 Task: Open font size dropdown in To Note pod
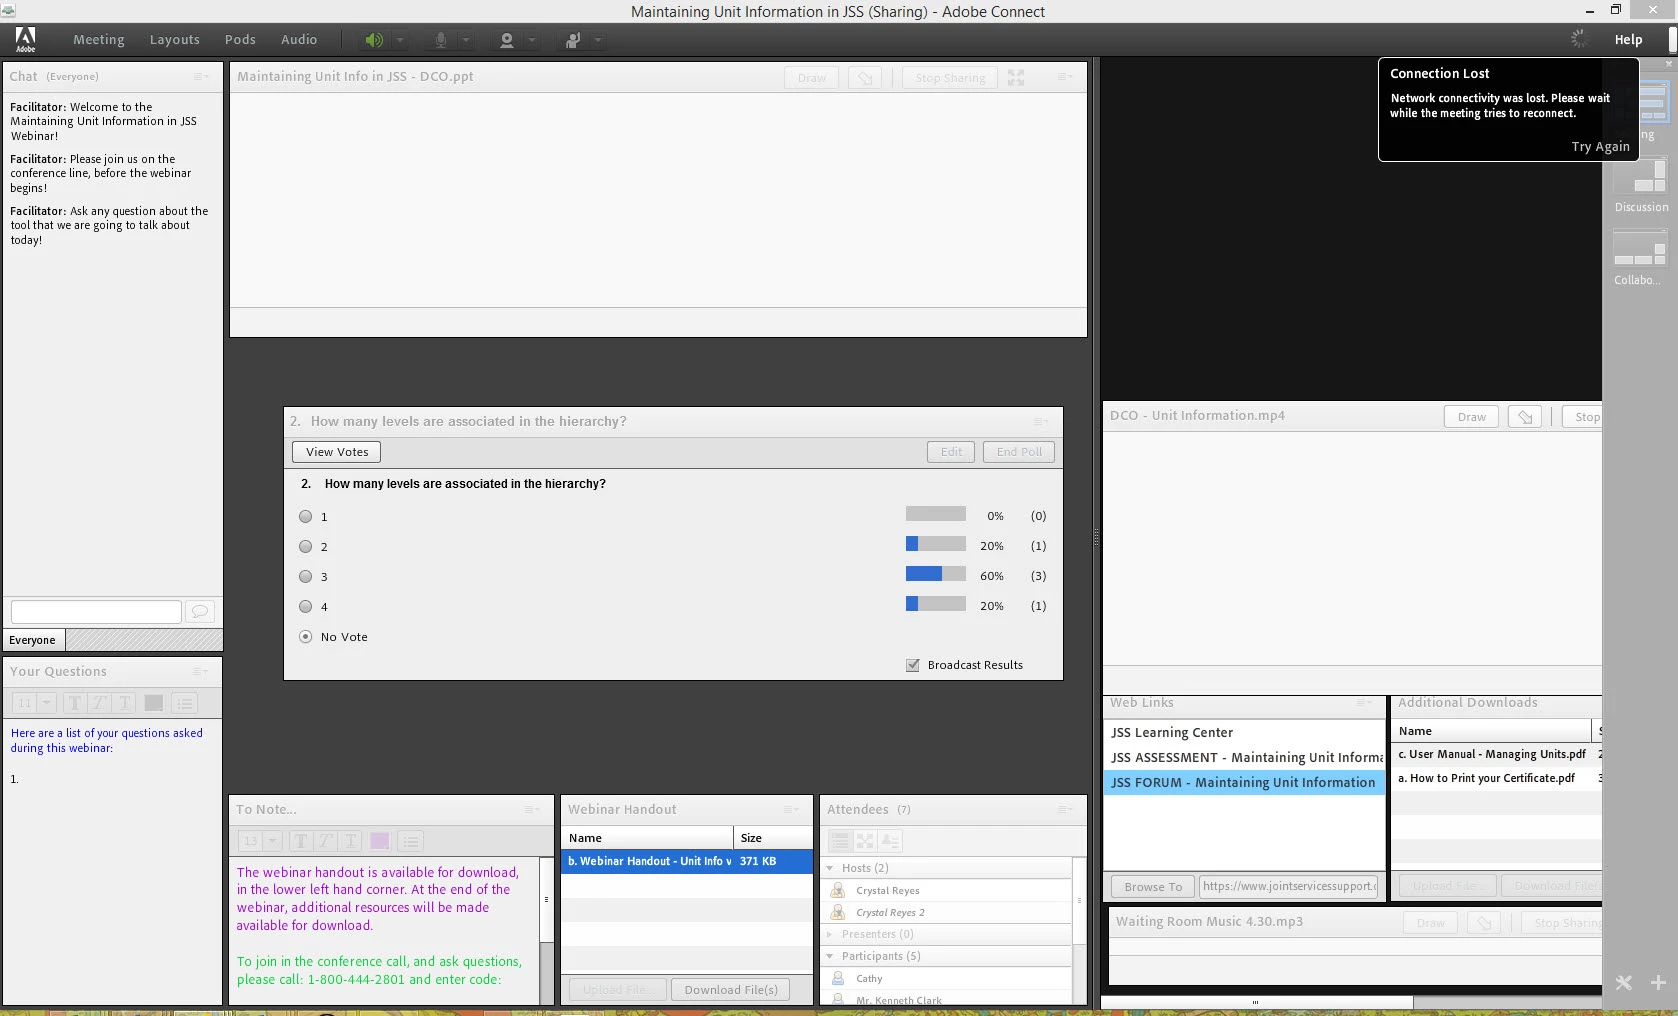point(272,841)
